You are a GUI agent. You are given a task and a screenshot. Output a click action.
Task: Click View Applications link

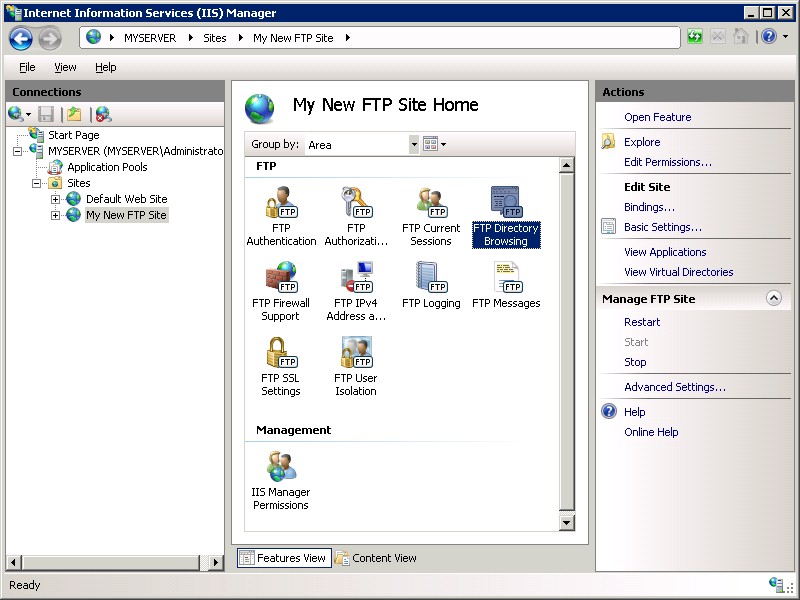tap(665, 252)
